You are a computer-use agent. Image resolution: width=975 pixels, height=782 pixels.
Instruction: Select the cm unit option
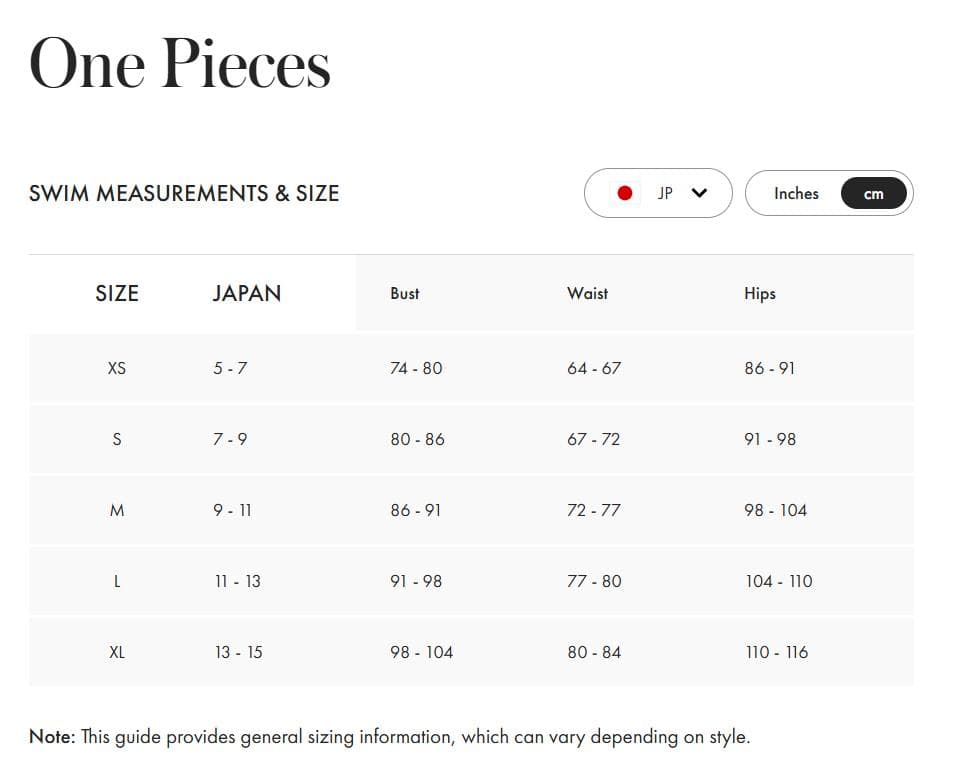pyautogui.click(x=874, y=195)
